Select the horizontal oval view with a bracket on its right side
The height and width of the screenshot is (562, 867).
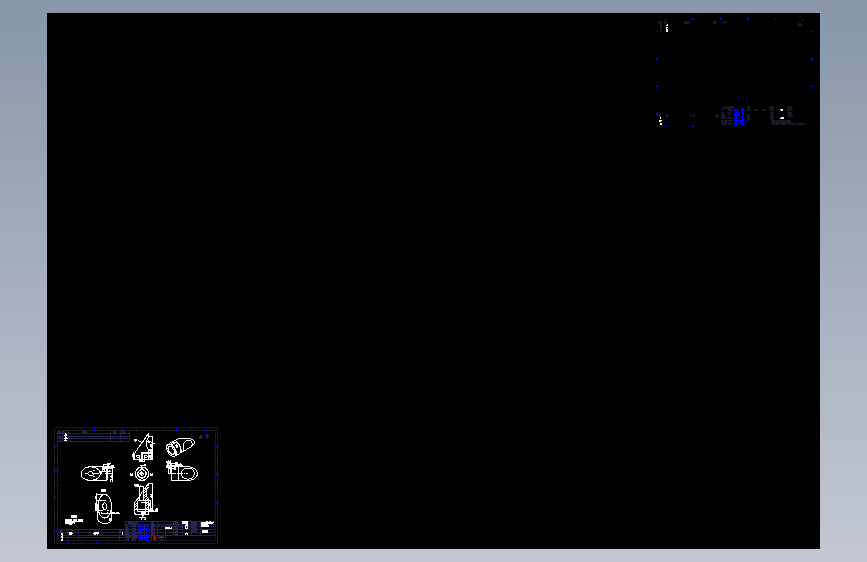tap(98, 473)
